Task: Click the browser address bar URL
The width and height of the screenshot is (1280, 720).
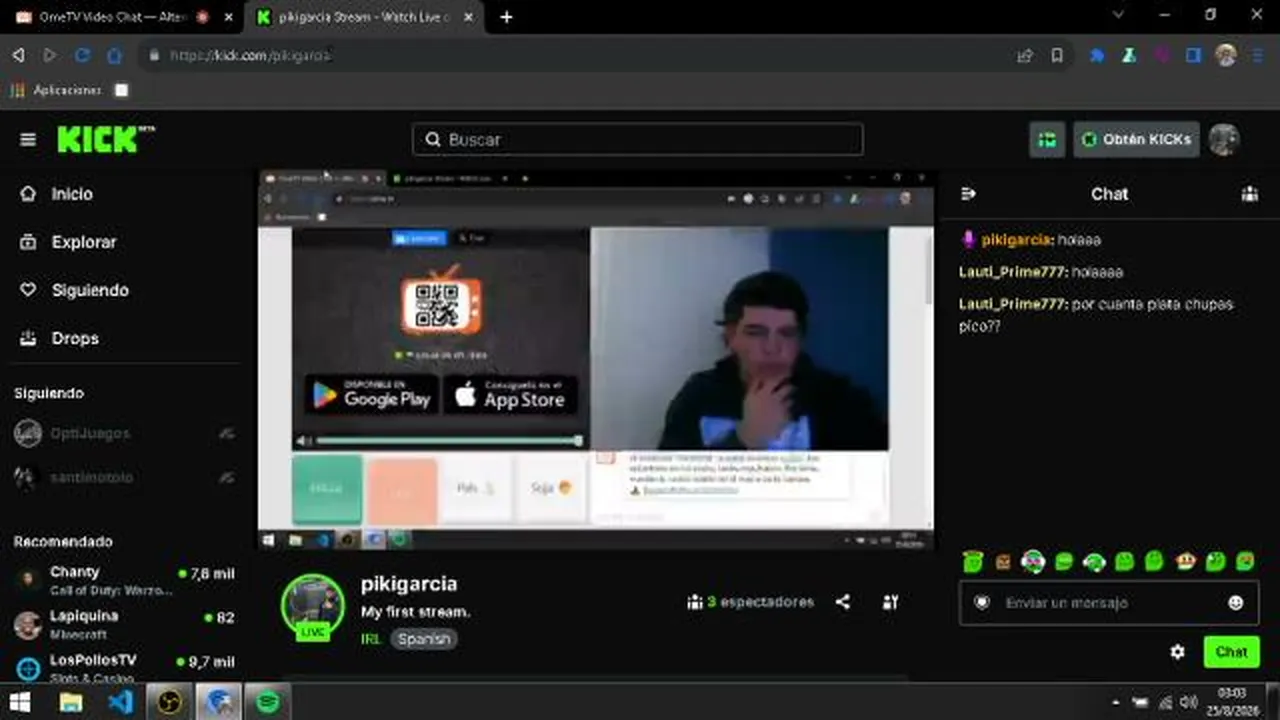Action: click(250, 56)
